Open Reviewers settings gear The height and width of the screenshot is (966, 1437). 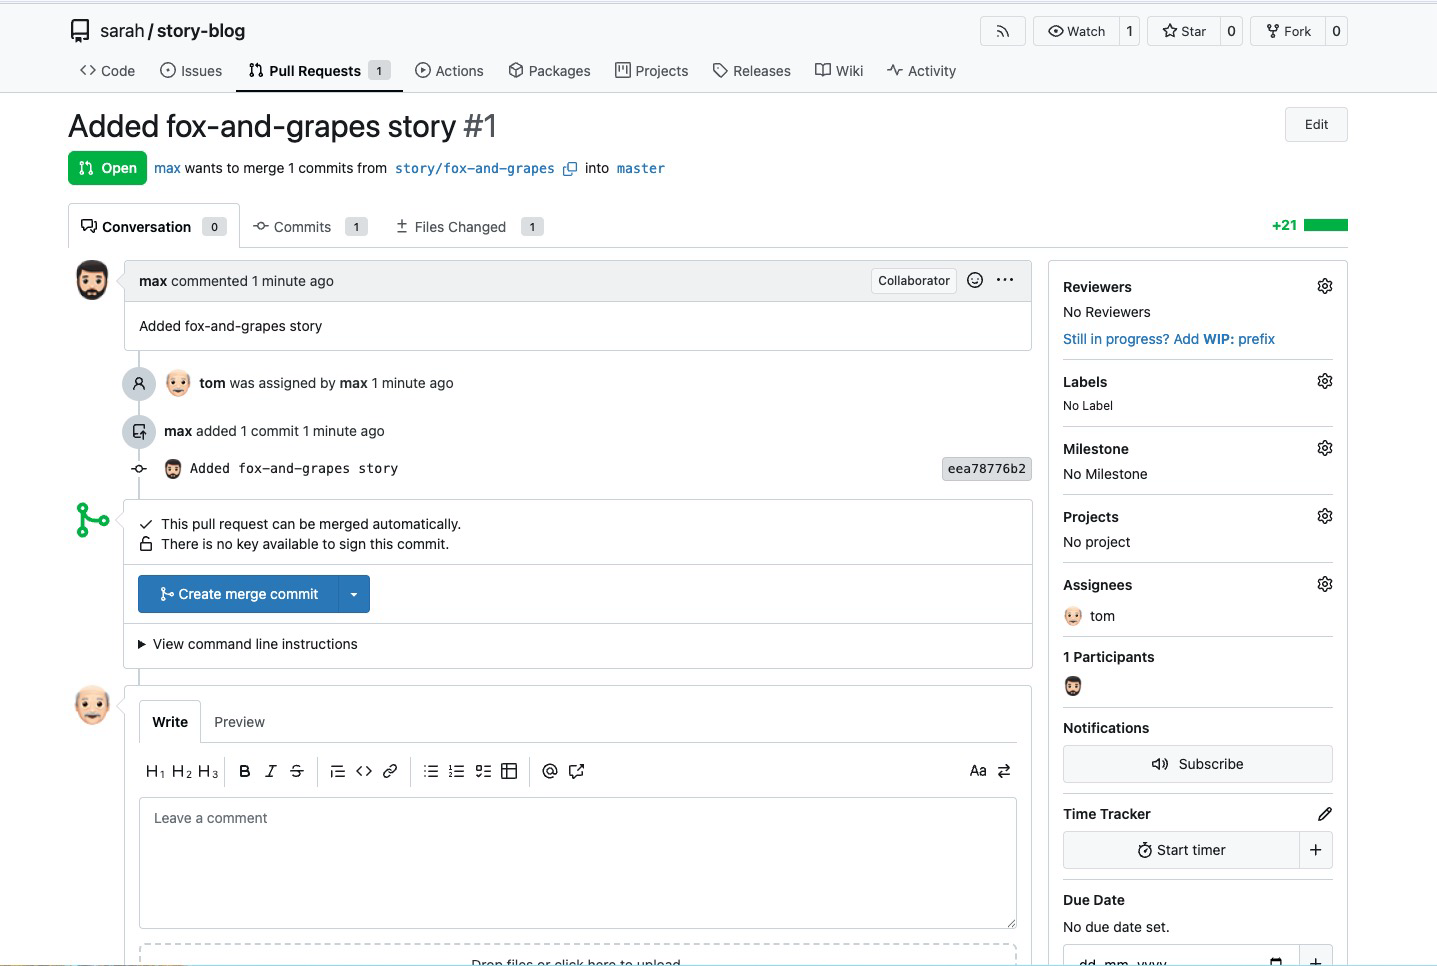click(x=1324, y=287)
